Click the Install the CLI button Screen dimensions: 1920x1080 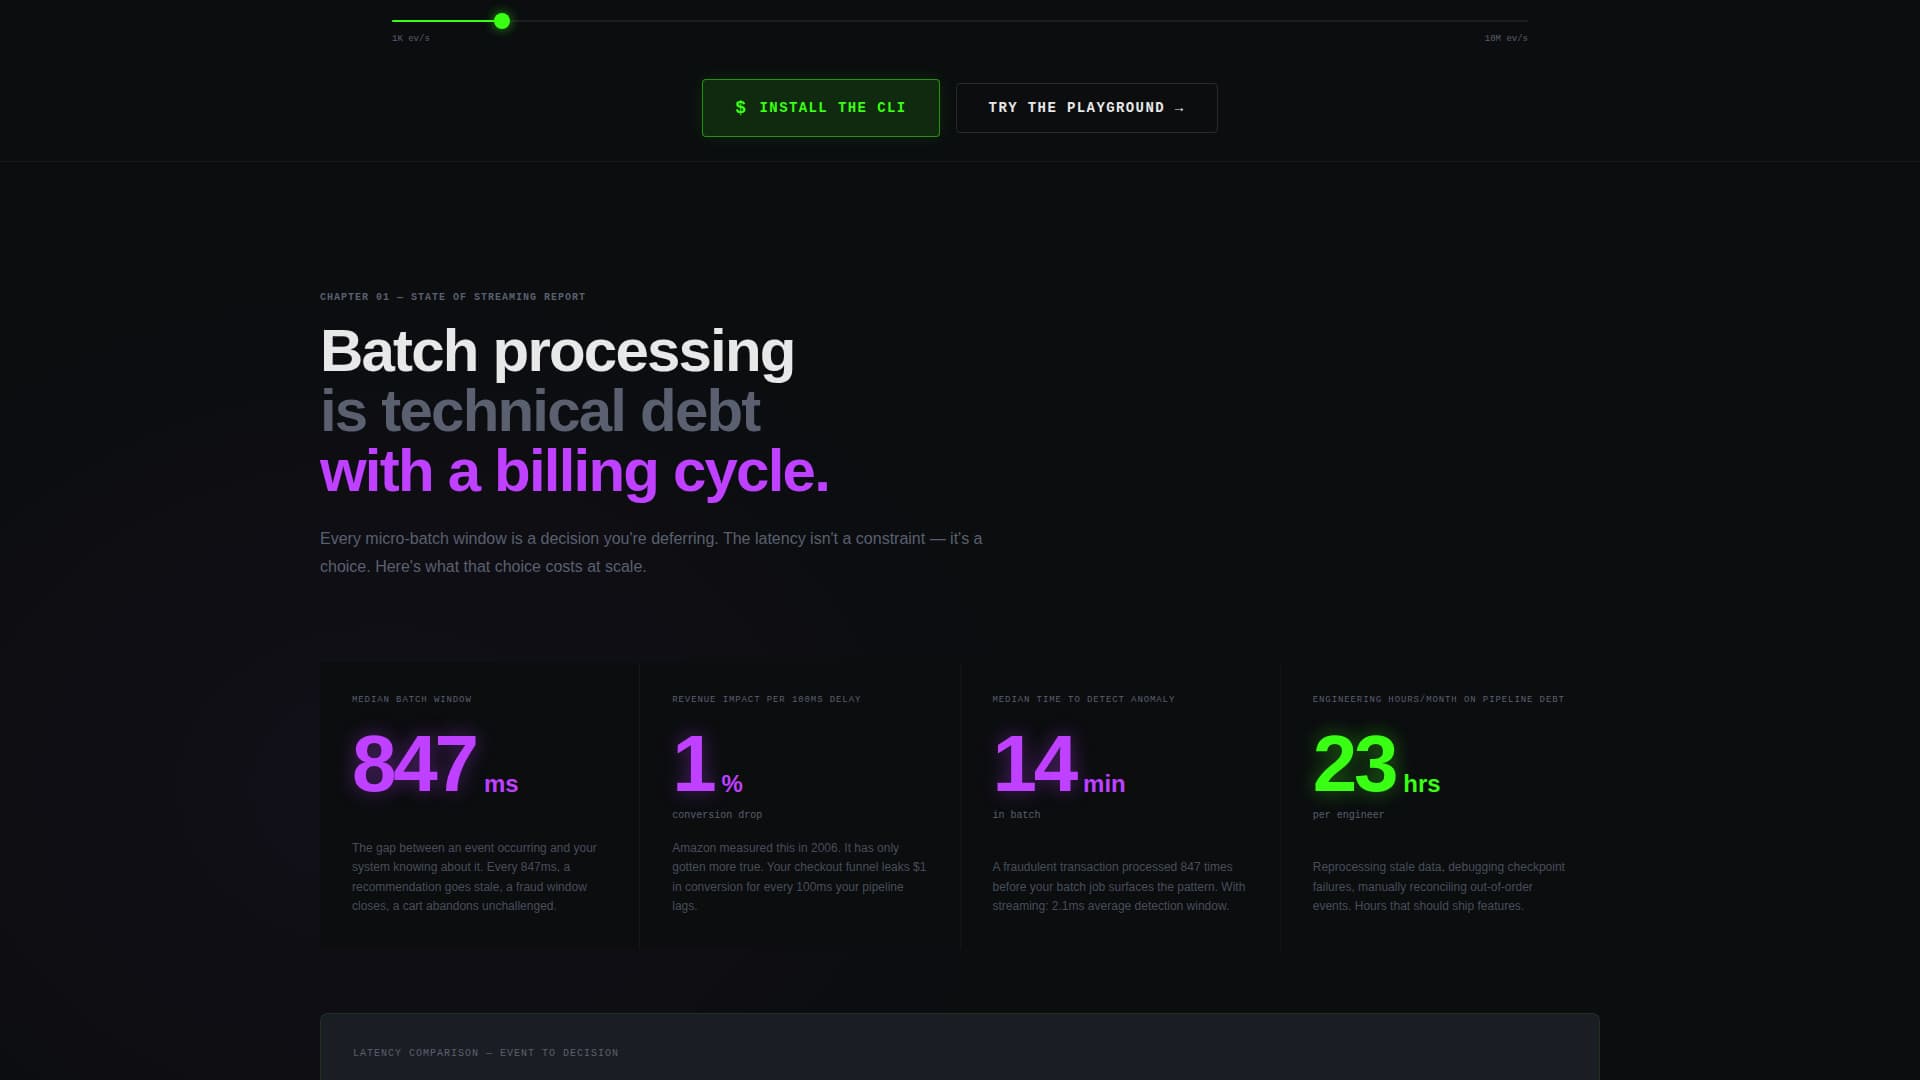(820, 108)
